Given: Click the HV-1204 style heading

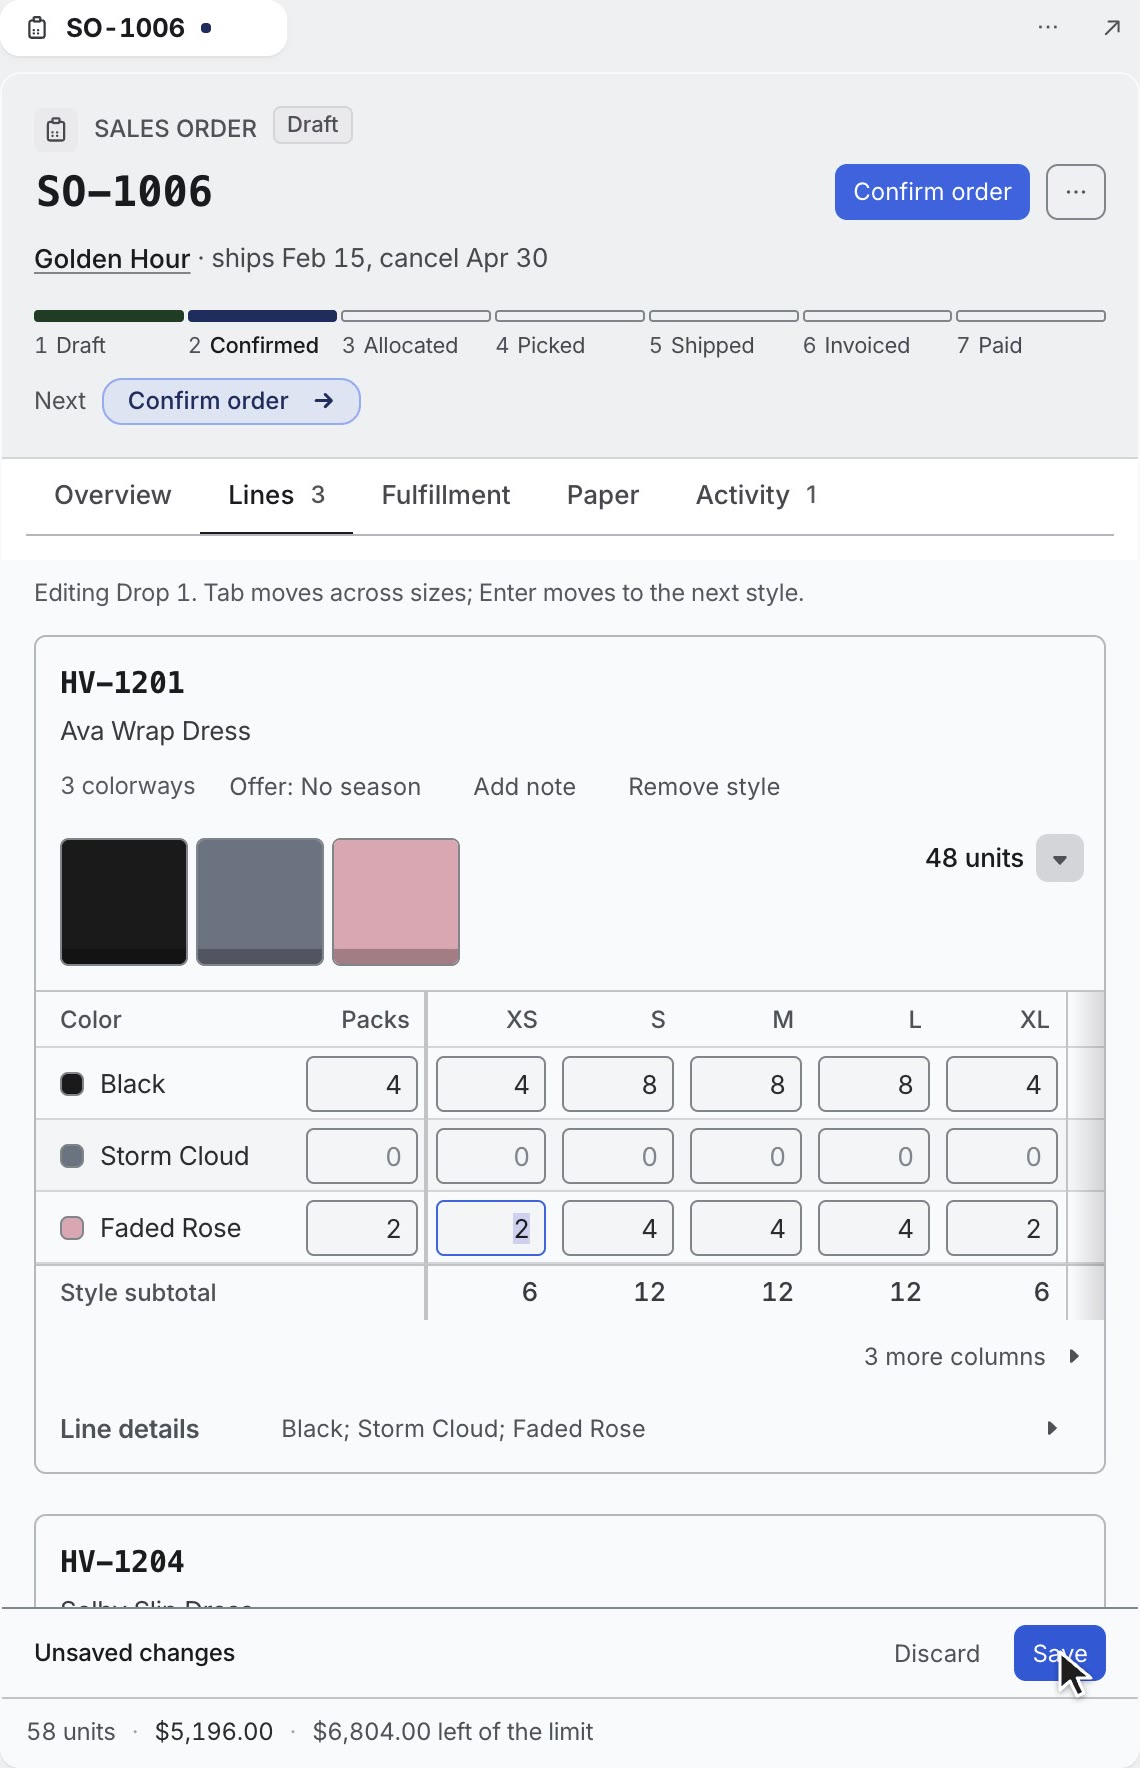Looking at the screenshot, I should (x=122, y=1562).
